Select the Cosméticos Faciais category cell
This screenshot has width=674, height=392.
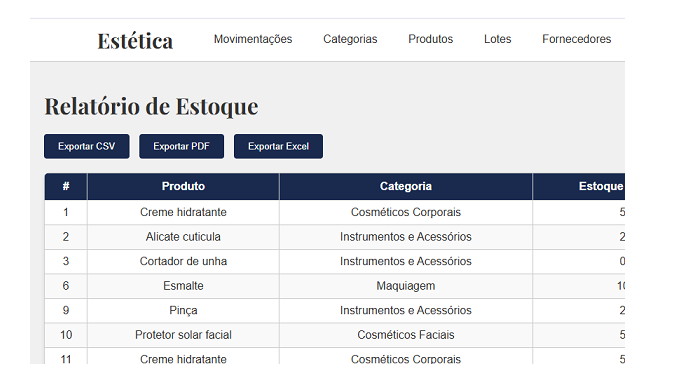[x=406, y=335]
